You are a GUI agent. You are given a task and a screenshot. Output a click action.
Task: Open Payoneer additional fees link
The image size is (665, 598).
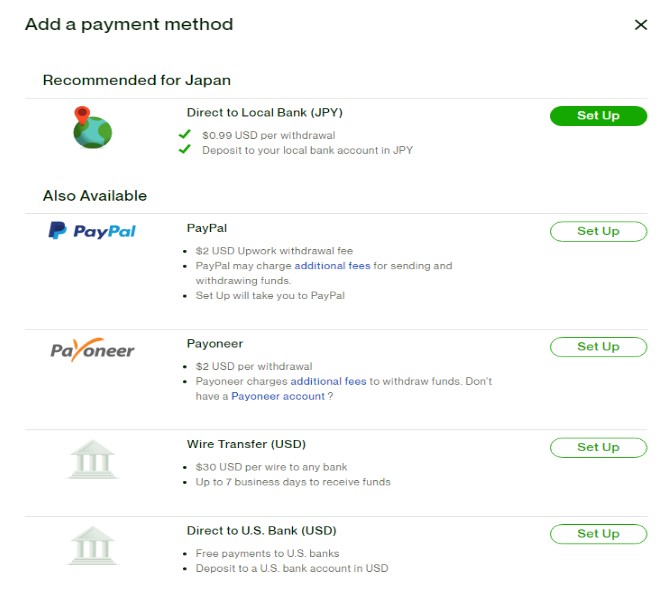click(x=328, y=381)
